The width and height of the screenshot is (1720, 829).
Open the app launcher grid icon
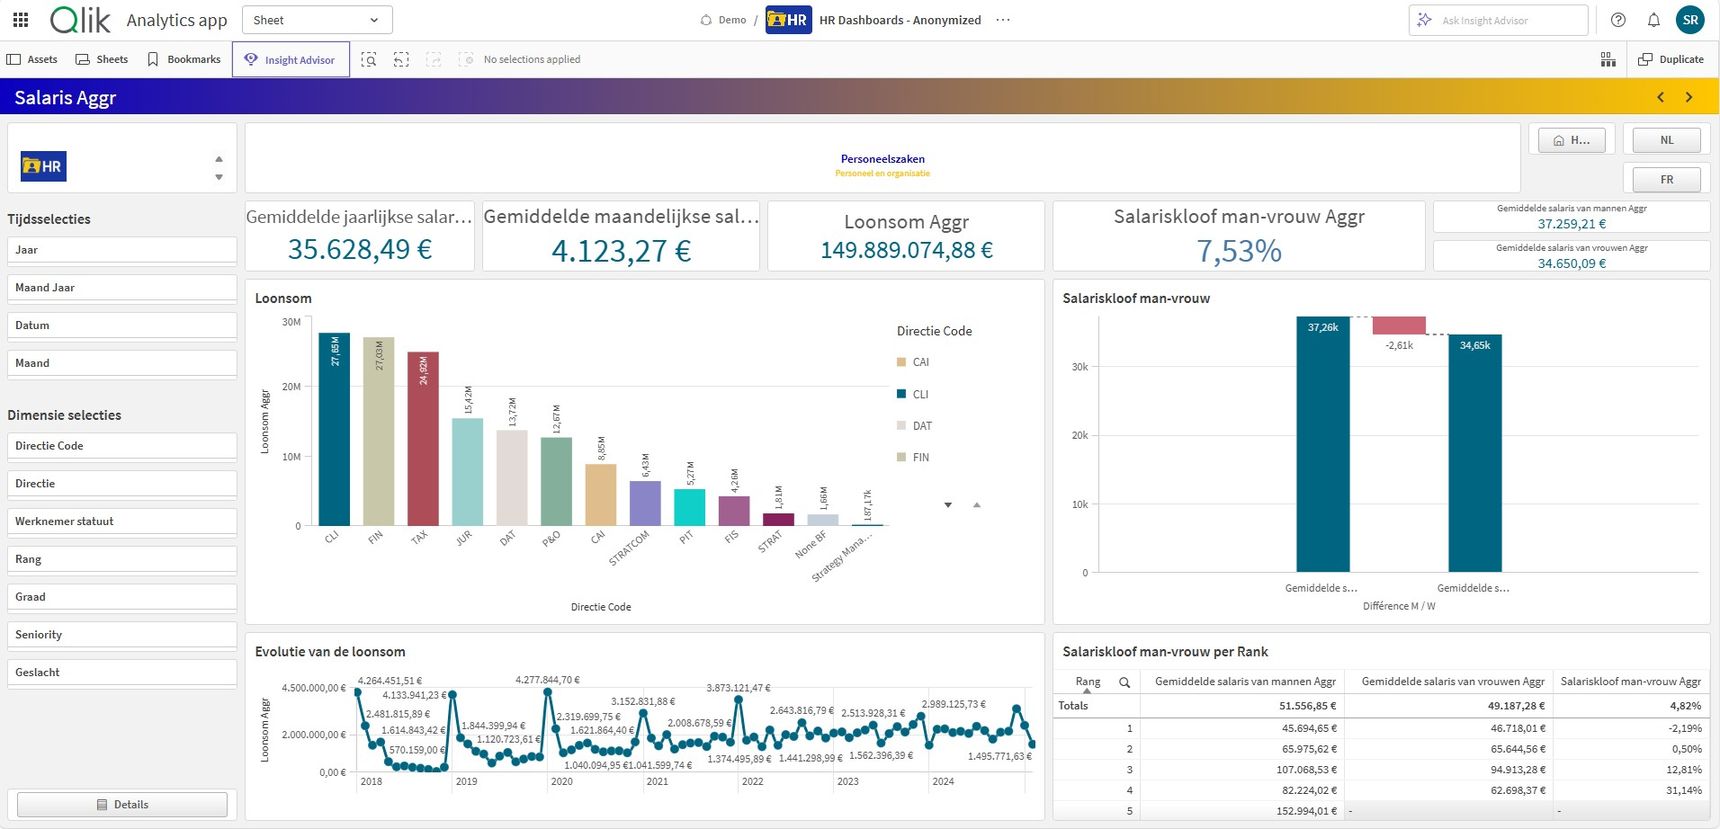(21, 20)
